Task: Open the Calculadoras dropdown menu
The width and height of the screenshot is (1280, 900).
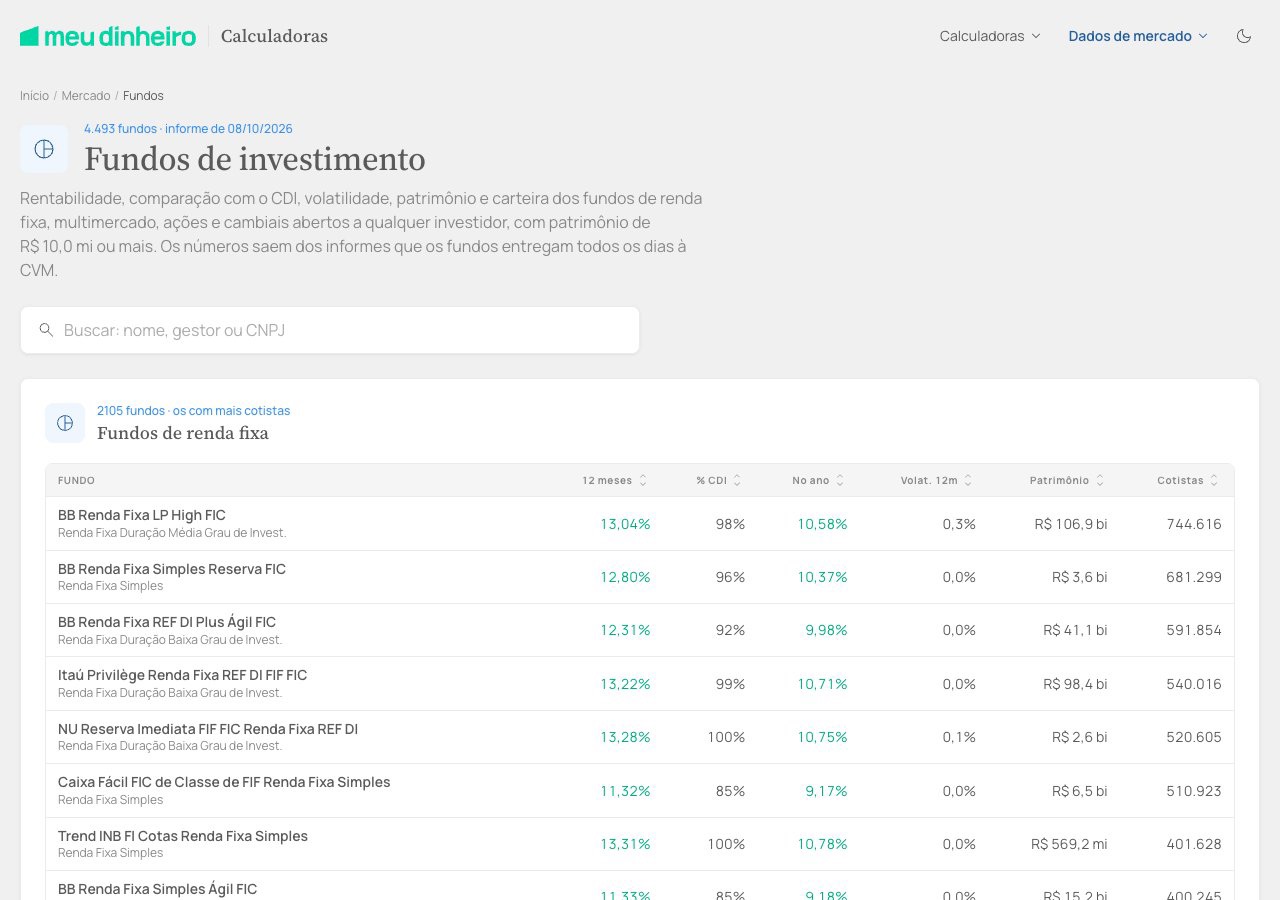Action: tap(990, 36)
